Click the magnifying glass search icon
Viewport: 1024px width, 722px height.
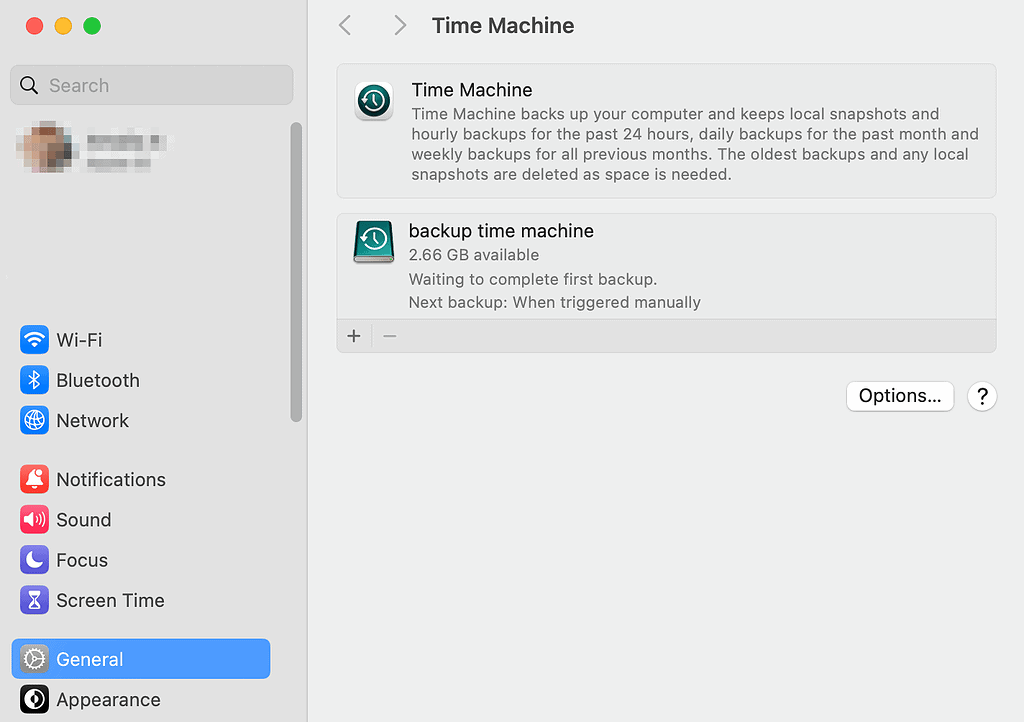(29, 85)
